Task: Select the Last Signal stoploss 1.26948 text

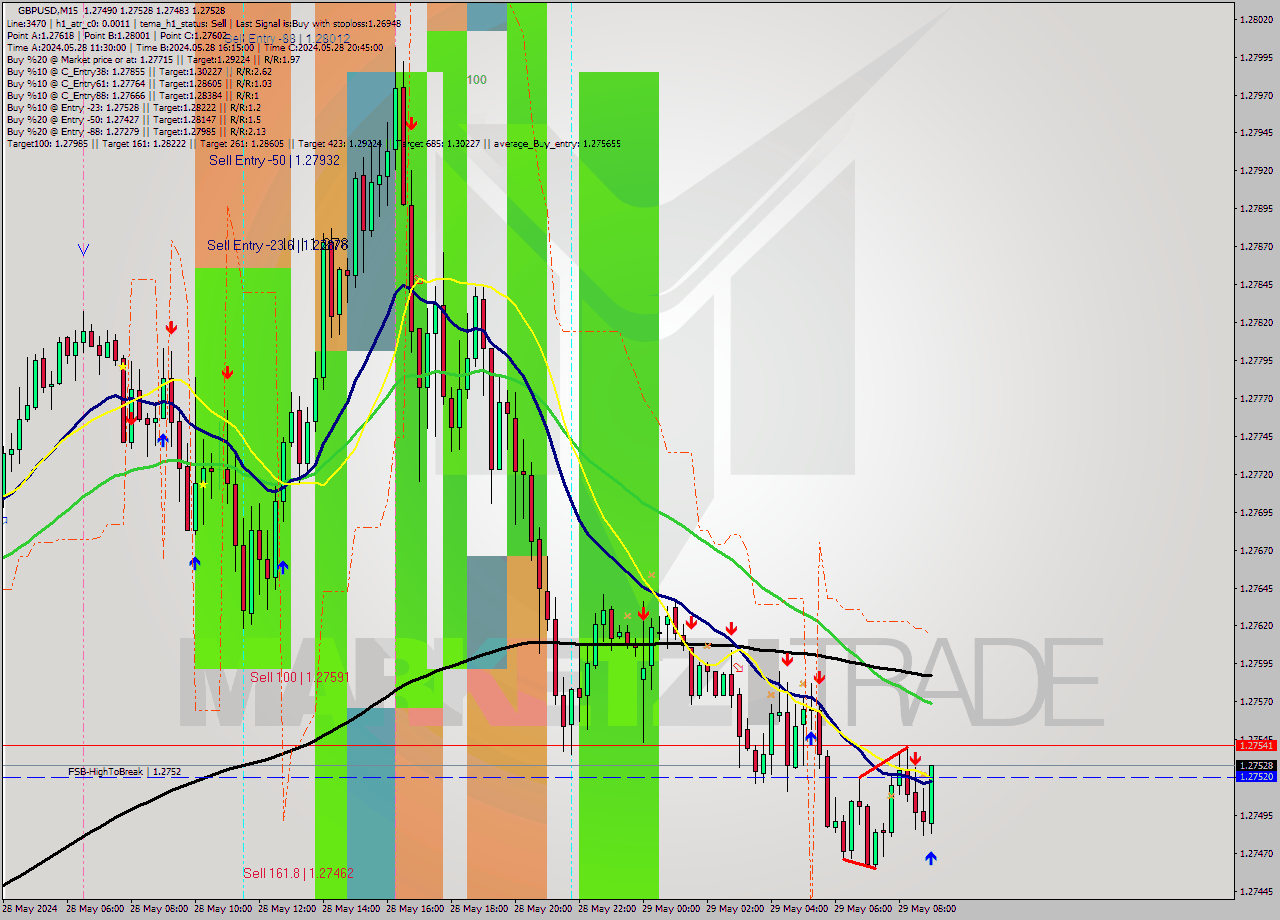Action: [x=318, y=22]
